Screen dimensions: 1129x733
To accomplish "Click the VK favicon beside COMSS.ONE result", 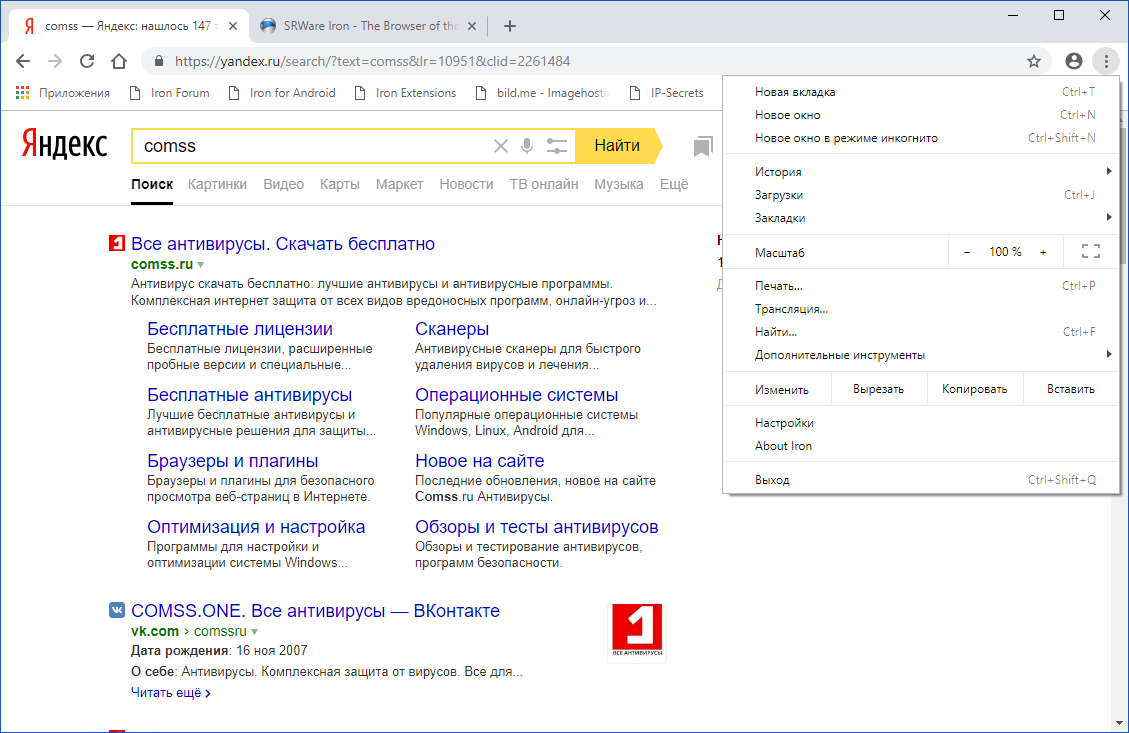I will [117, 610].
